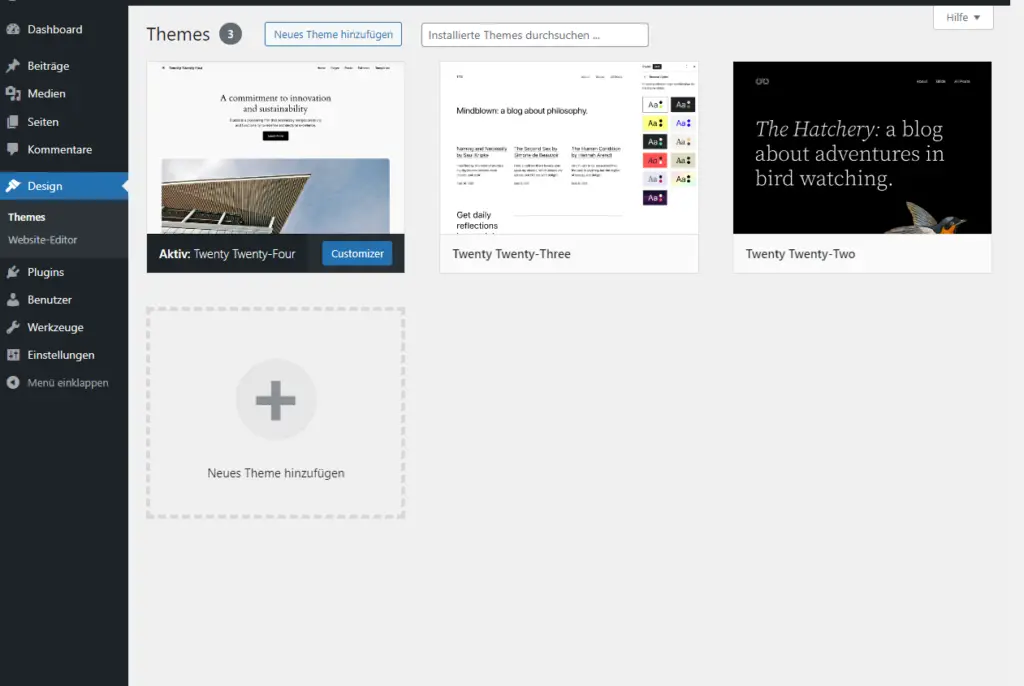Click the Themes page heading
Image resolution: width=1024 pixels, height=686 pixels.
pos(178,34)
